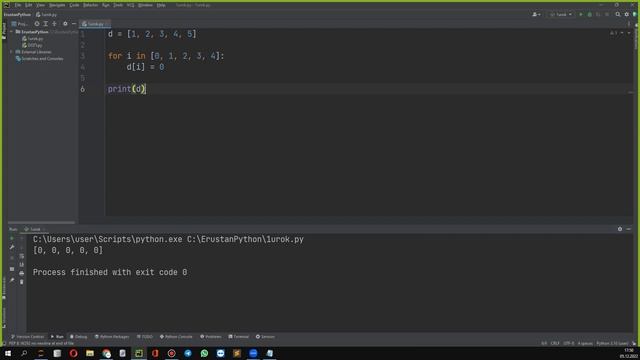The width and height of the screenshot is (640, 360).
Task: Open Windows Start menu
Action: 8,353
